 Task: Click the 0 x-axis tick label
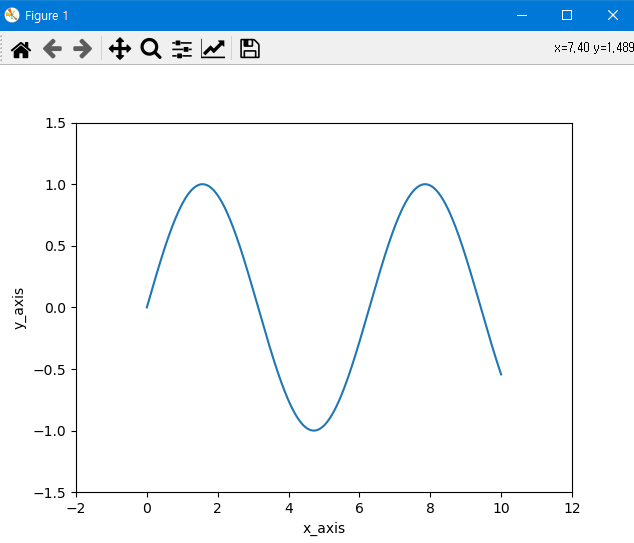tap(147, 508)
